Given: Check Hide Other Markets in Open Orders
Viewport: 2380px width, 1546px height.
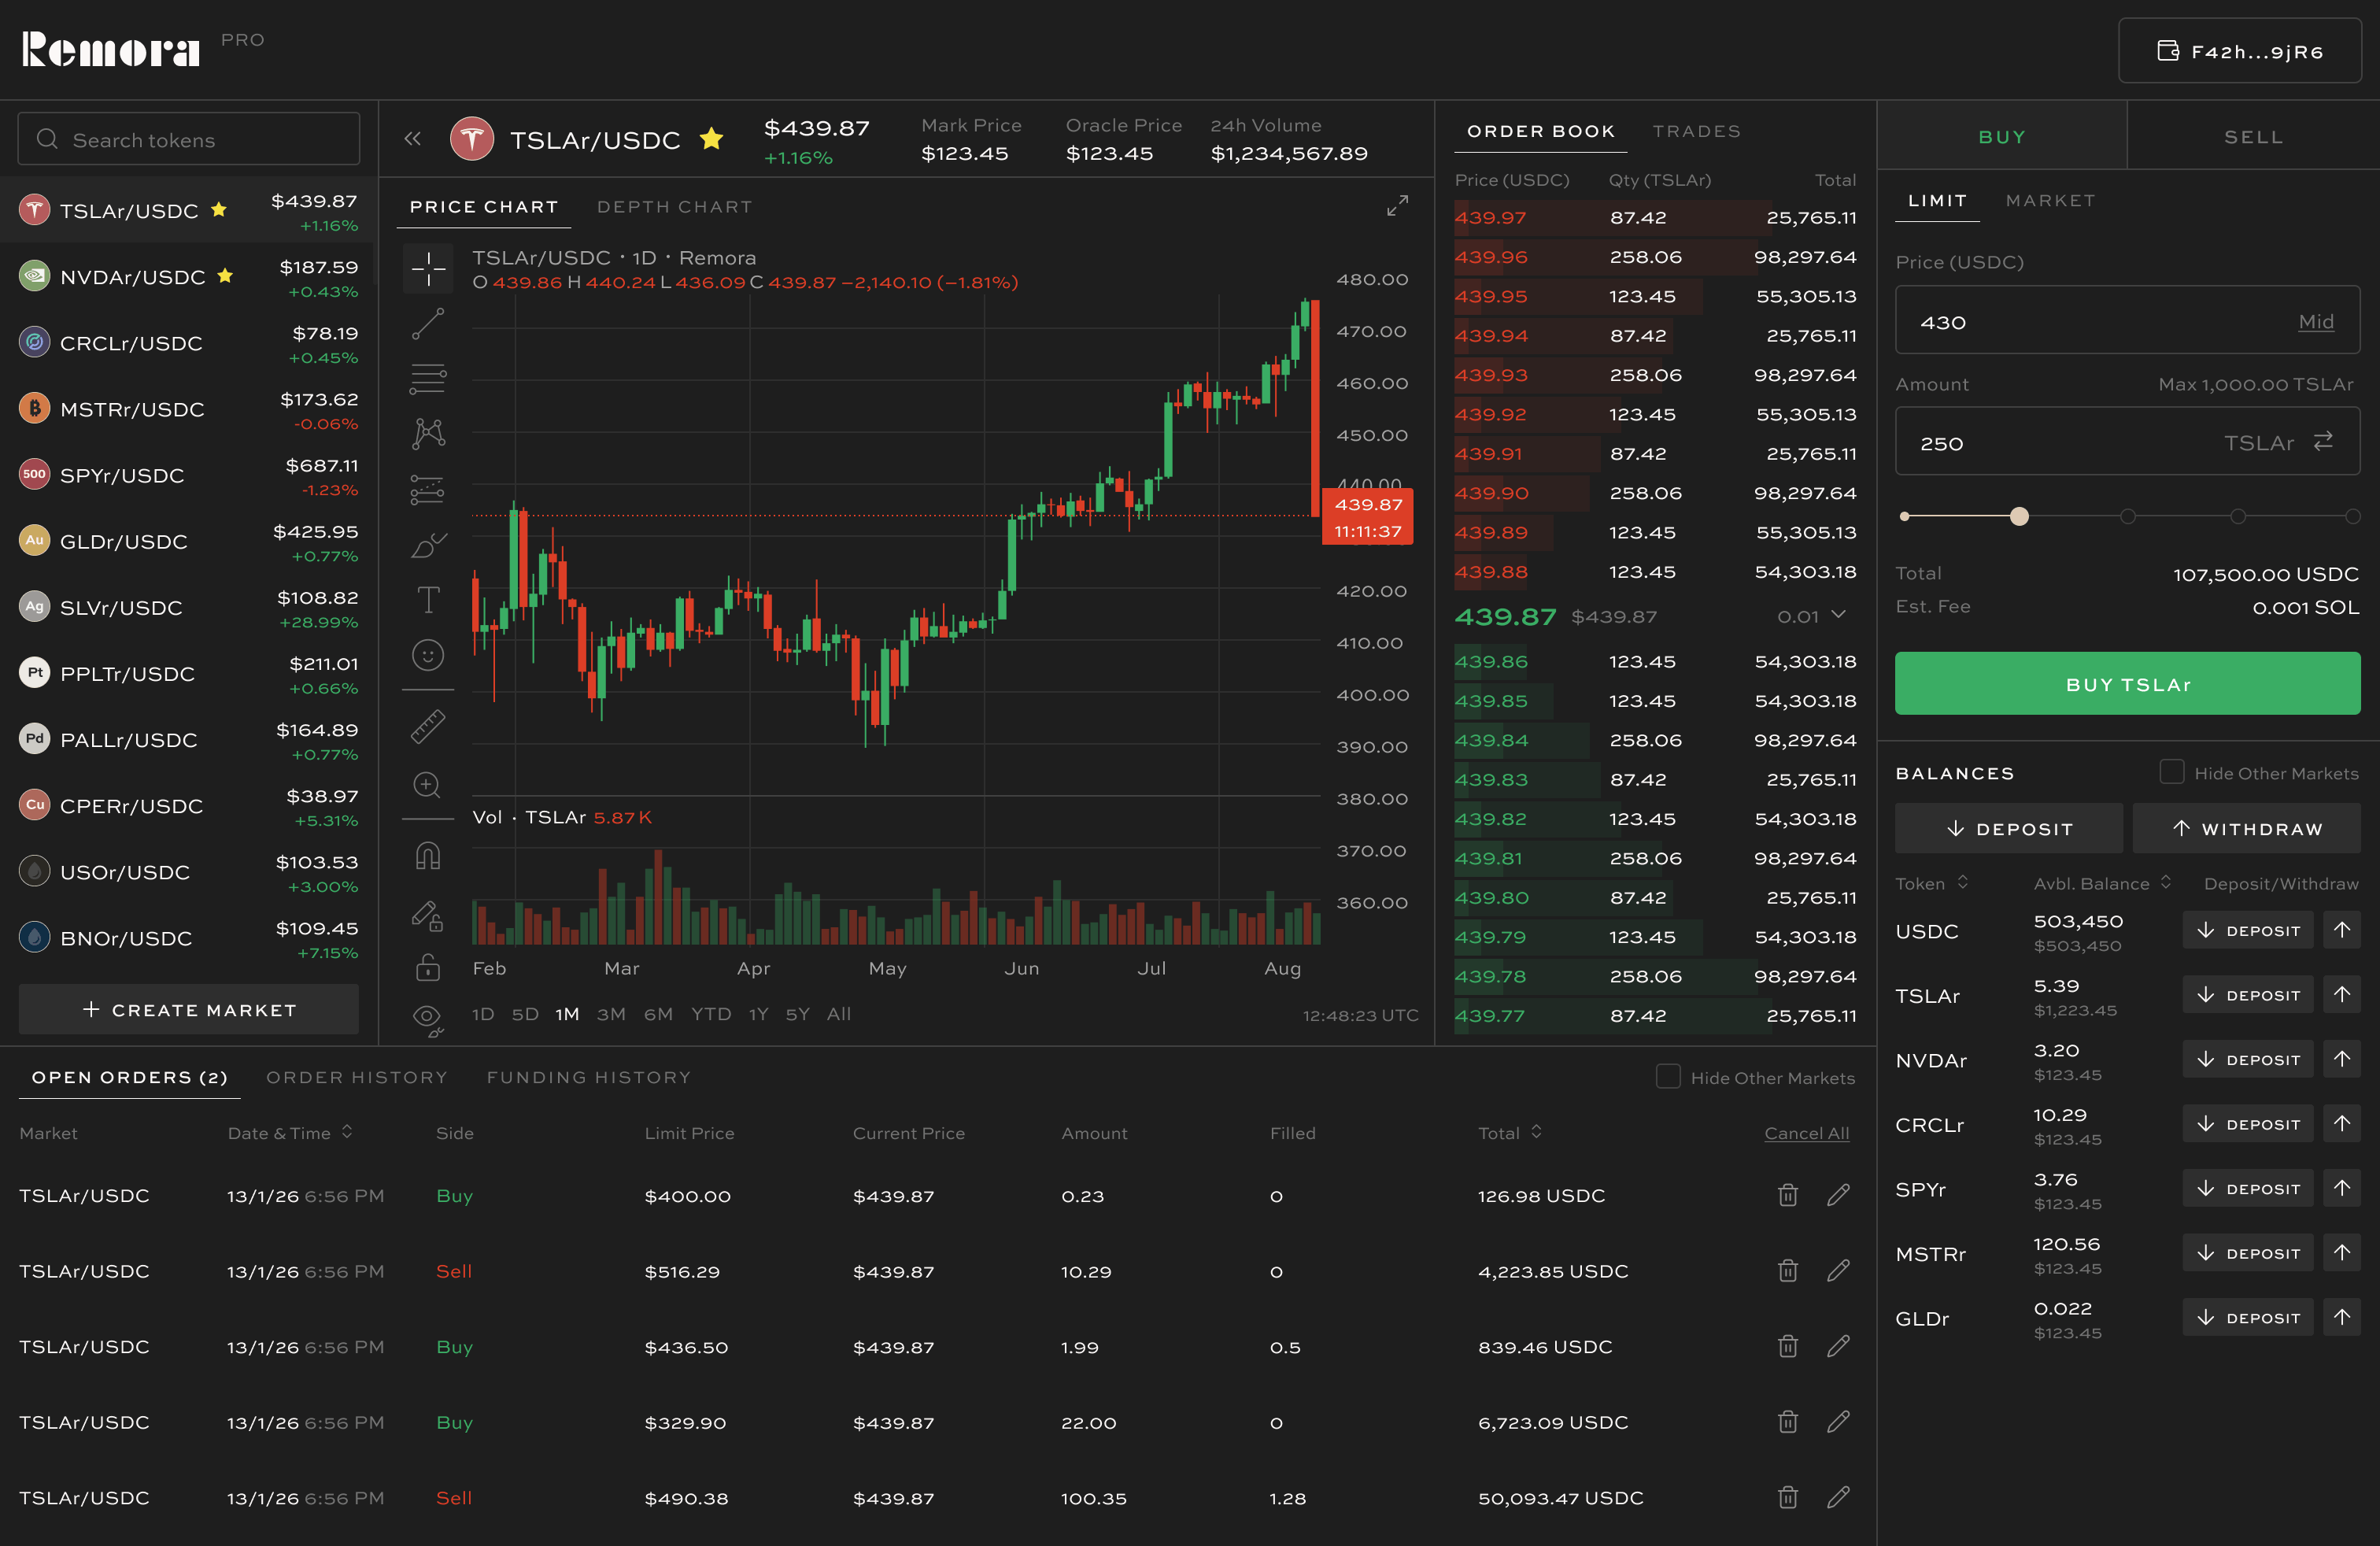Looking at the screenshot, I should tap(1668, 1077).
